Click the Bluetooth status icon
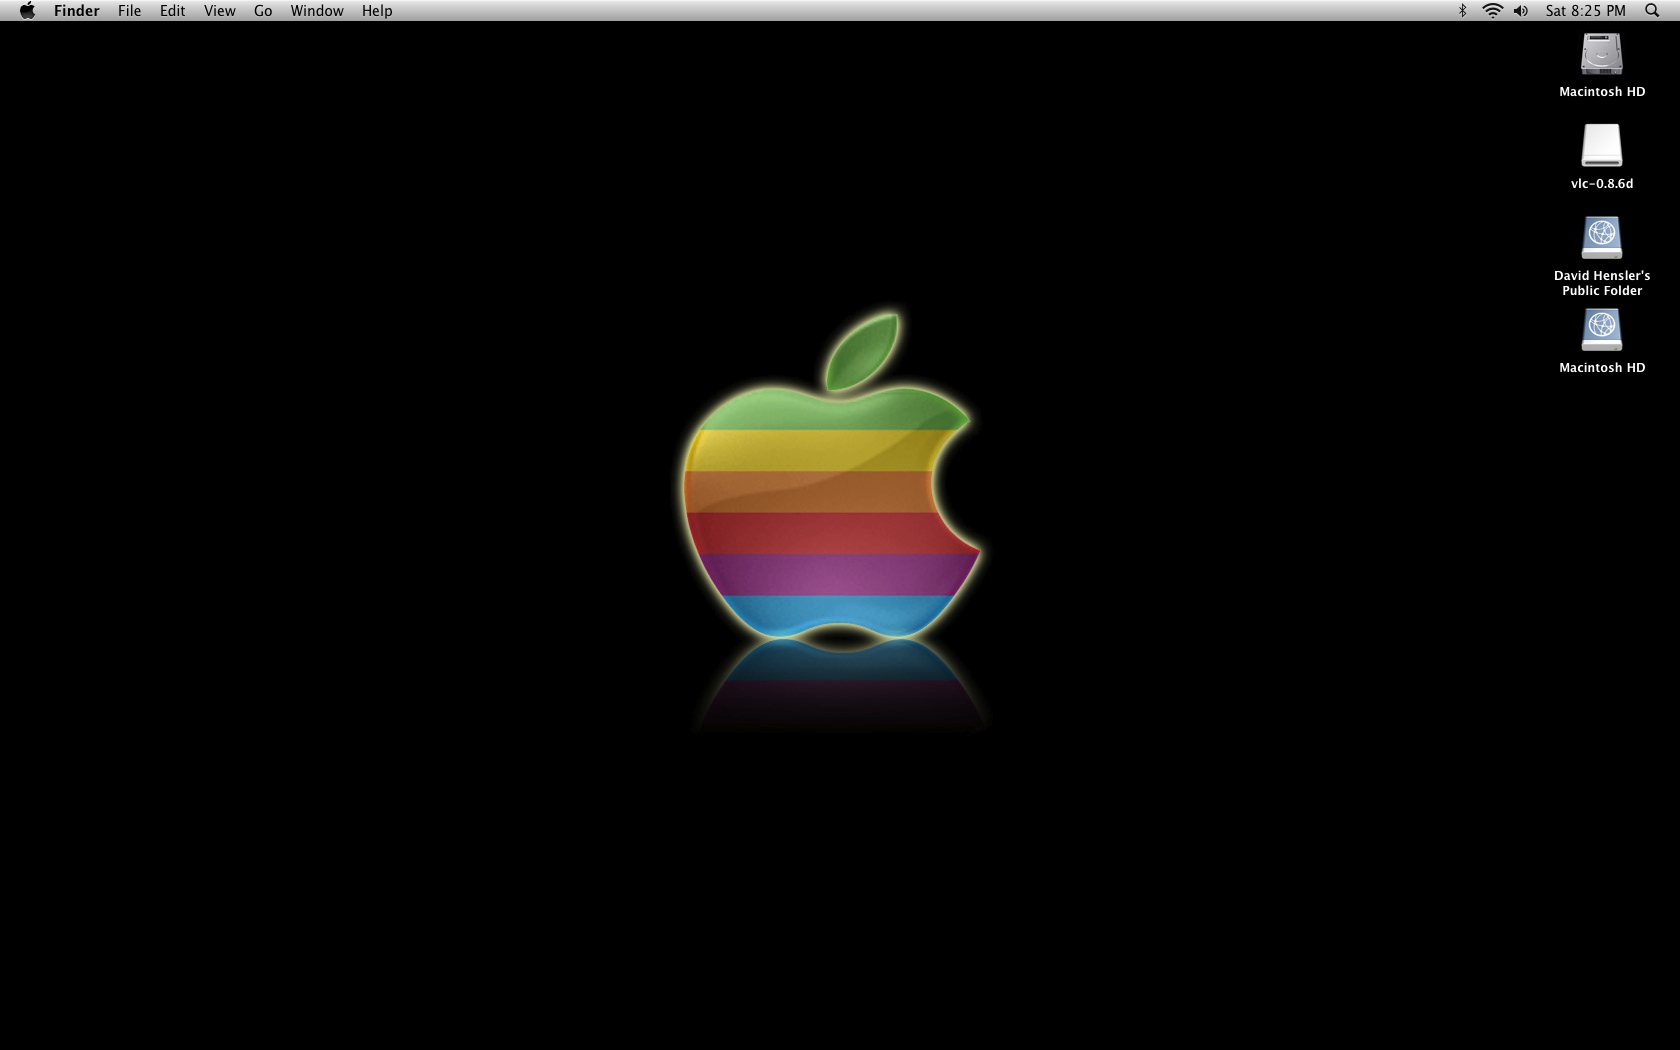Screen dimensions: 1680x1050 coord(1462,11)
